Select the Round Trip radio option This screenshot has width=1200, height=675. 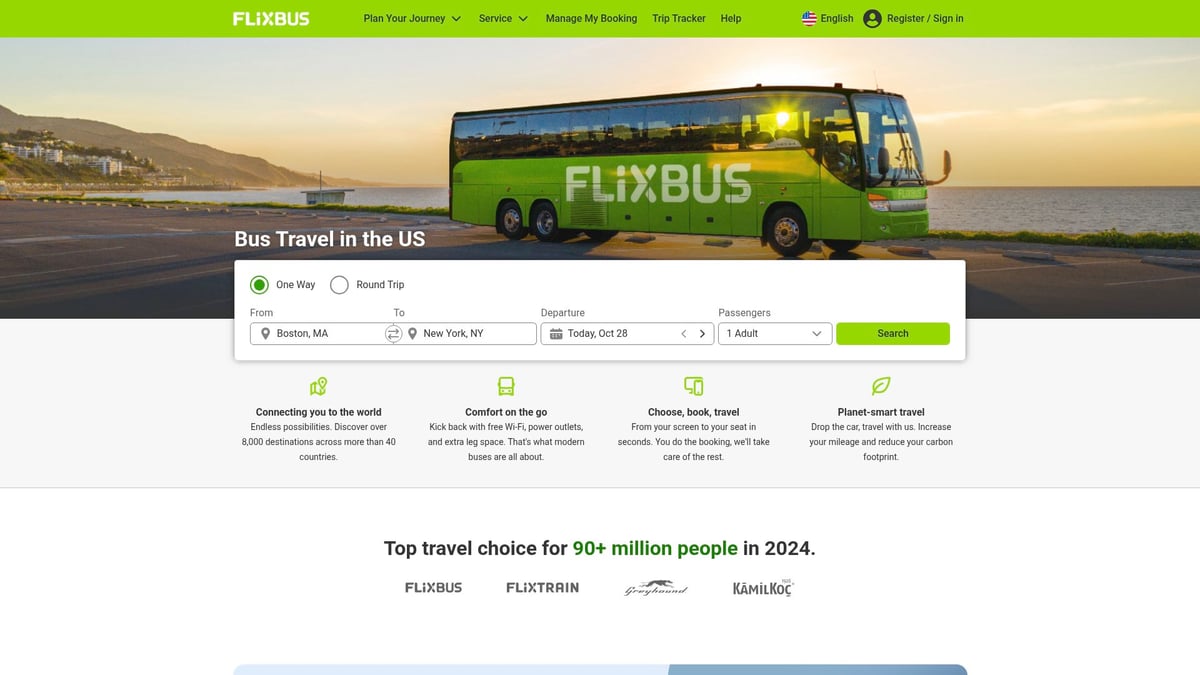coord(339,285)
